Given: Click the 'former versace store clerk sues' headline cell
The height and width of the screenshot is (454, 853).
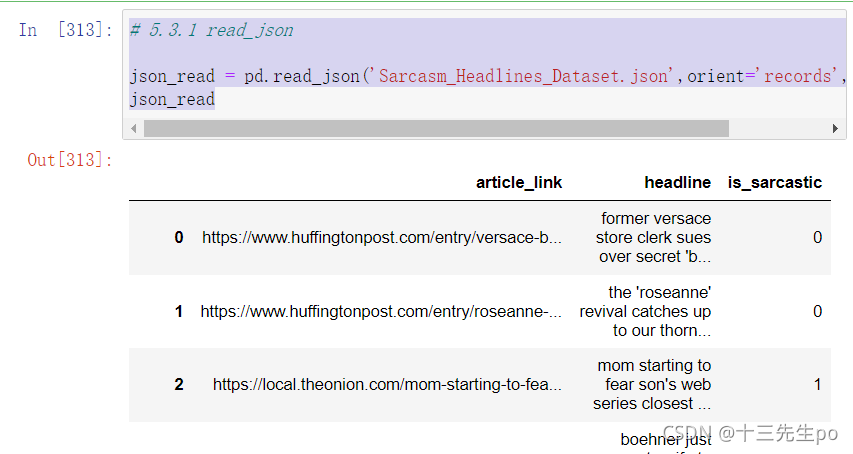Looking at the screenshot, I should click(x=653, y=237).
